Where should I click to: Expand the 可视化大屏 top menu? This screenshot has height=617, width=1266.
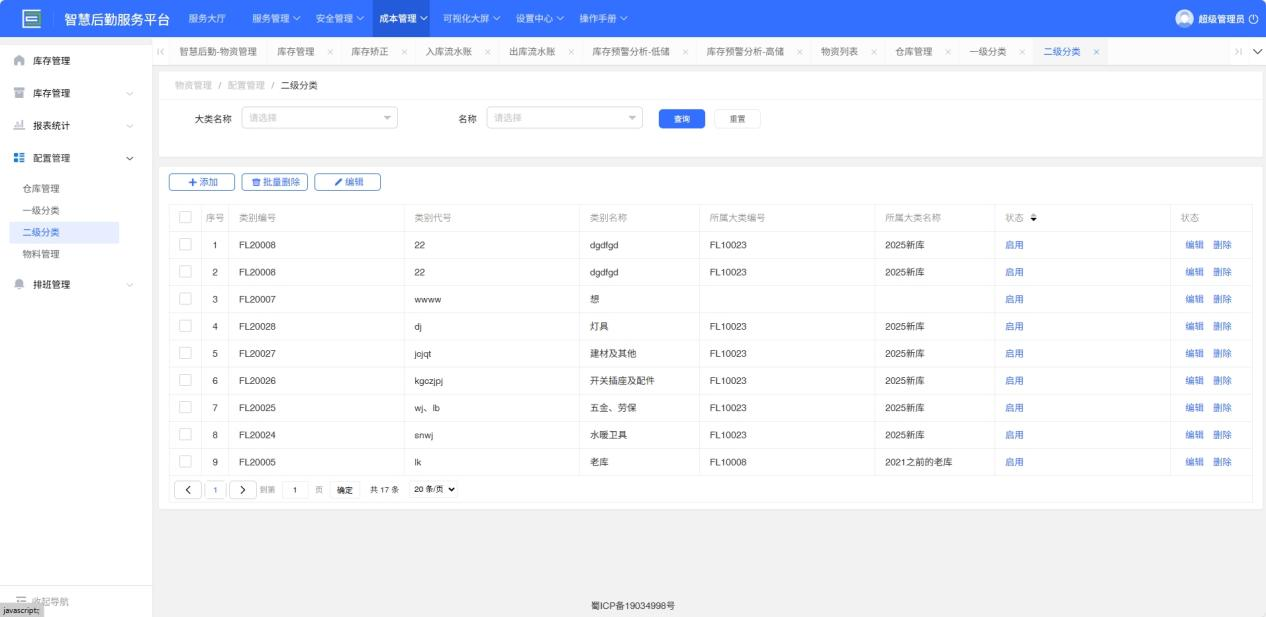coord(471,19)
